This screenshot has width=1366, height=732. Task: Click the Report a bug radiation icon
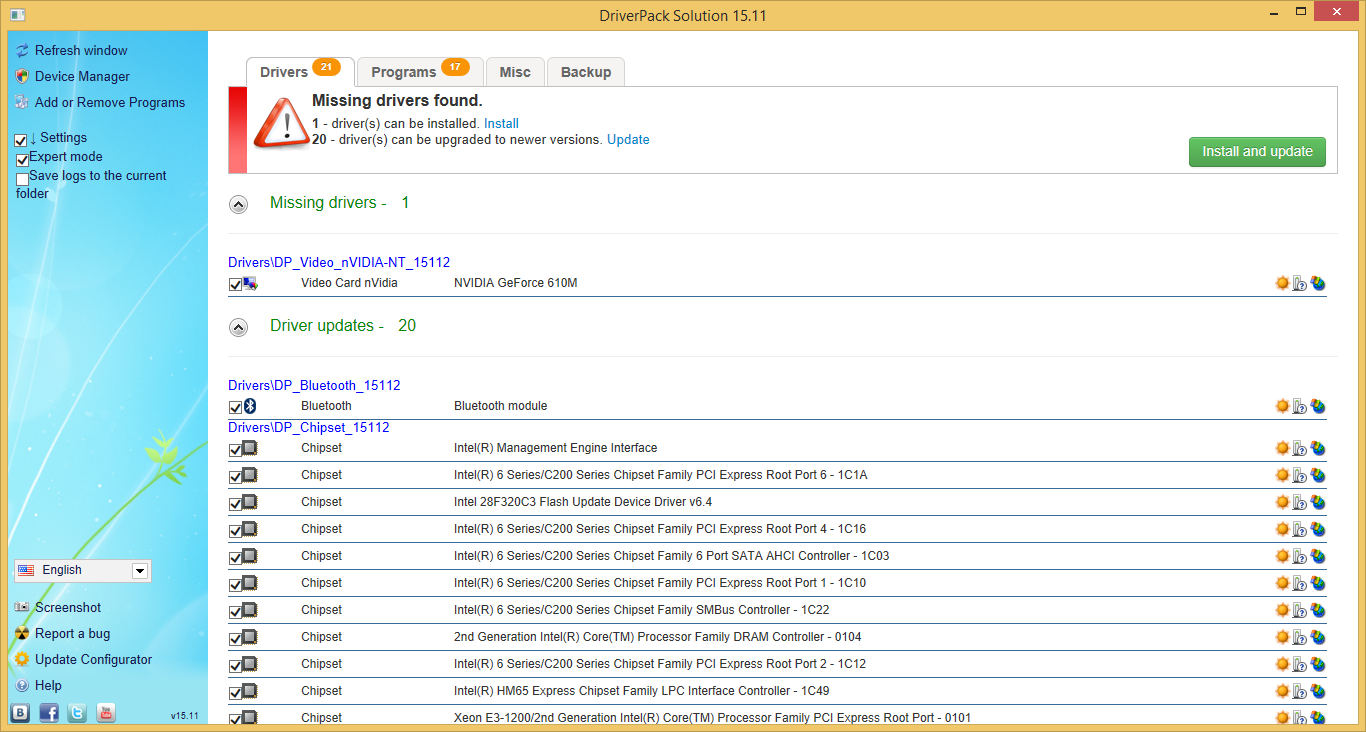click(x=22, y=633)
